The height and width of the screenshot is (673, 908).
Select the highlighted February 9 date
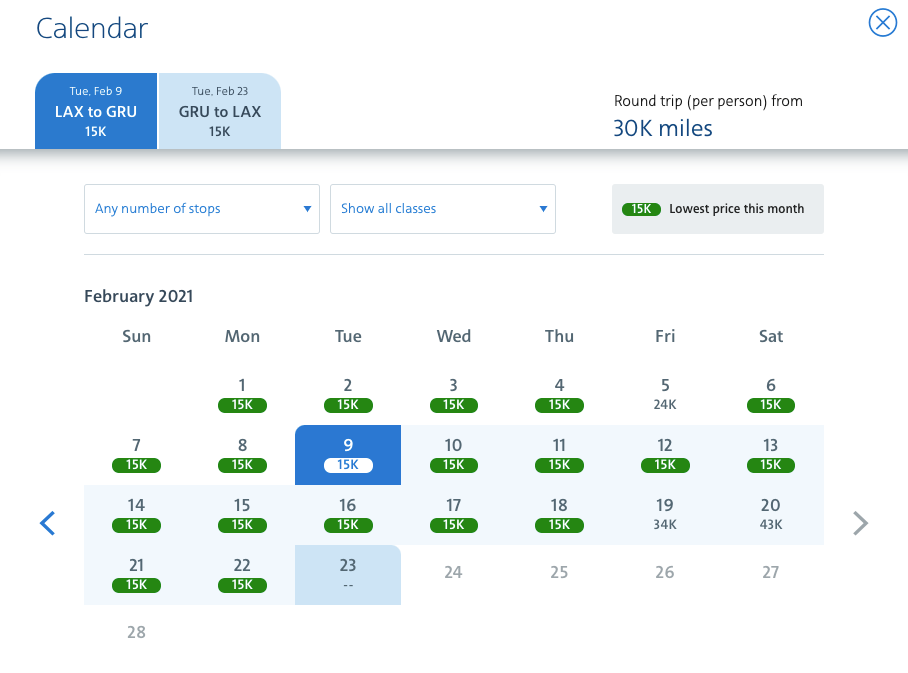tap(348, 454)
